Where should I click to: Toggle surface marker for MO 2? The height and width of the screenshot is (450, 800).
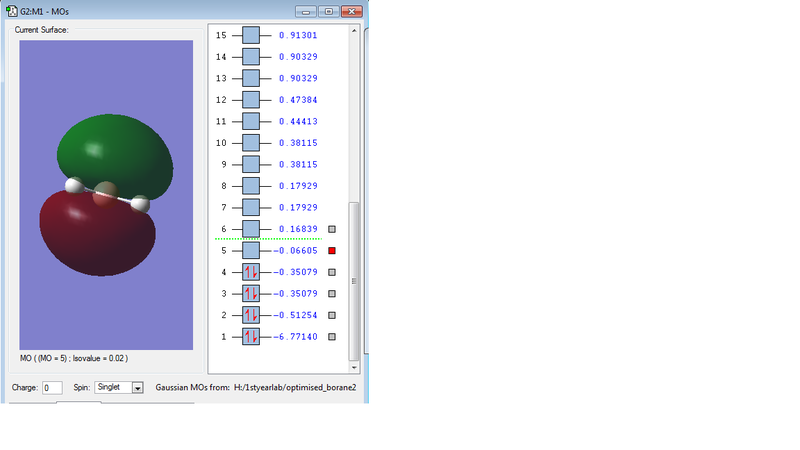332,315
